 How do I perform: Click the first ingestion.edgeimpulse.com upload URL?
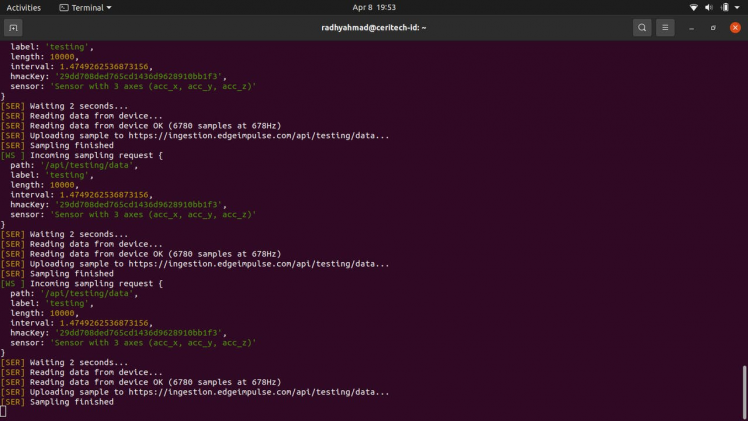(x=259, y=135)
